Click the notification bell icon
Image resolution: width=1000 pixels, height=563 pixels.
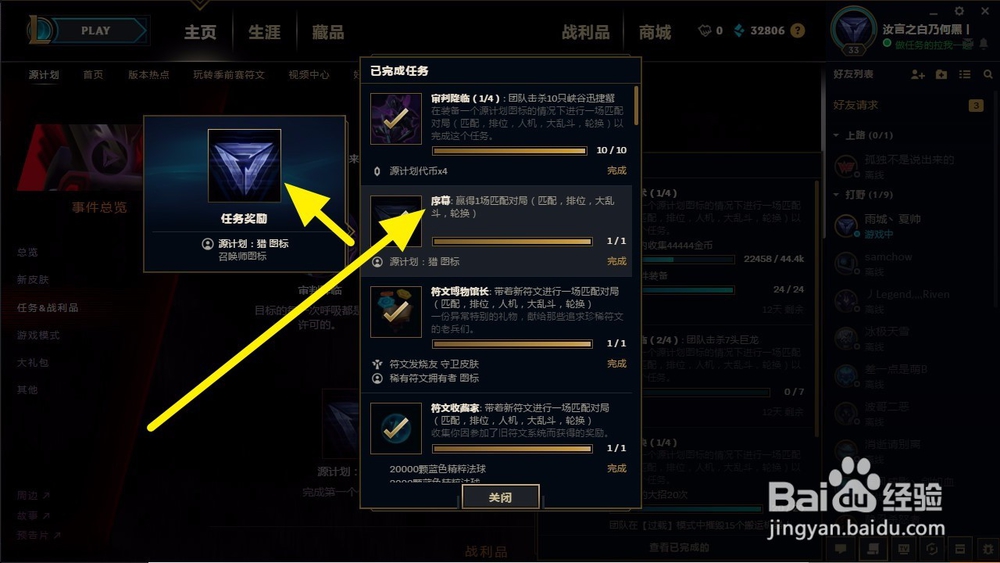click(x=984, y=43)
